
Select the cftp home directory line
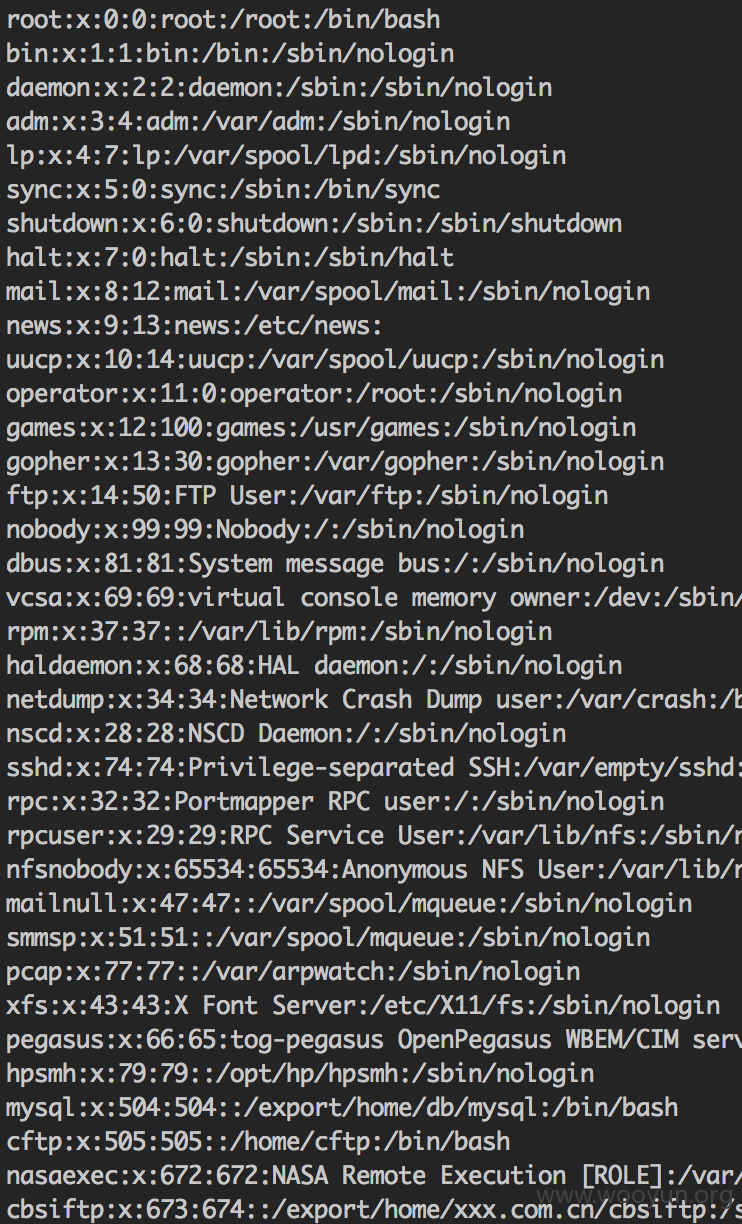tap(258, 1141)
